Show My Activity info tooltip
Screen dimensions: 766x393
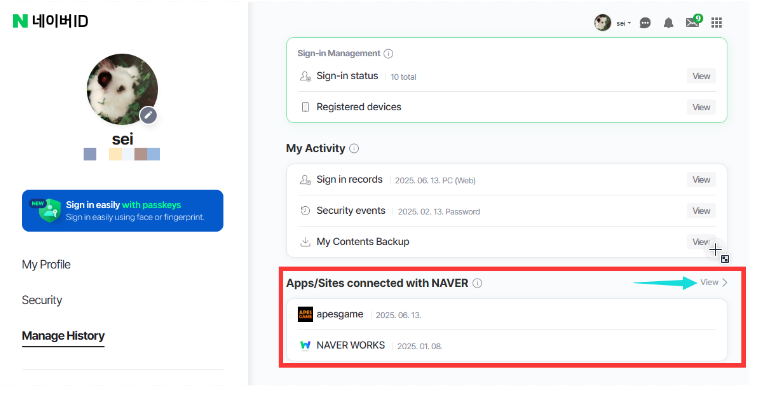(354, 149)
